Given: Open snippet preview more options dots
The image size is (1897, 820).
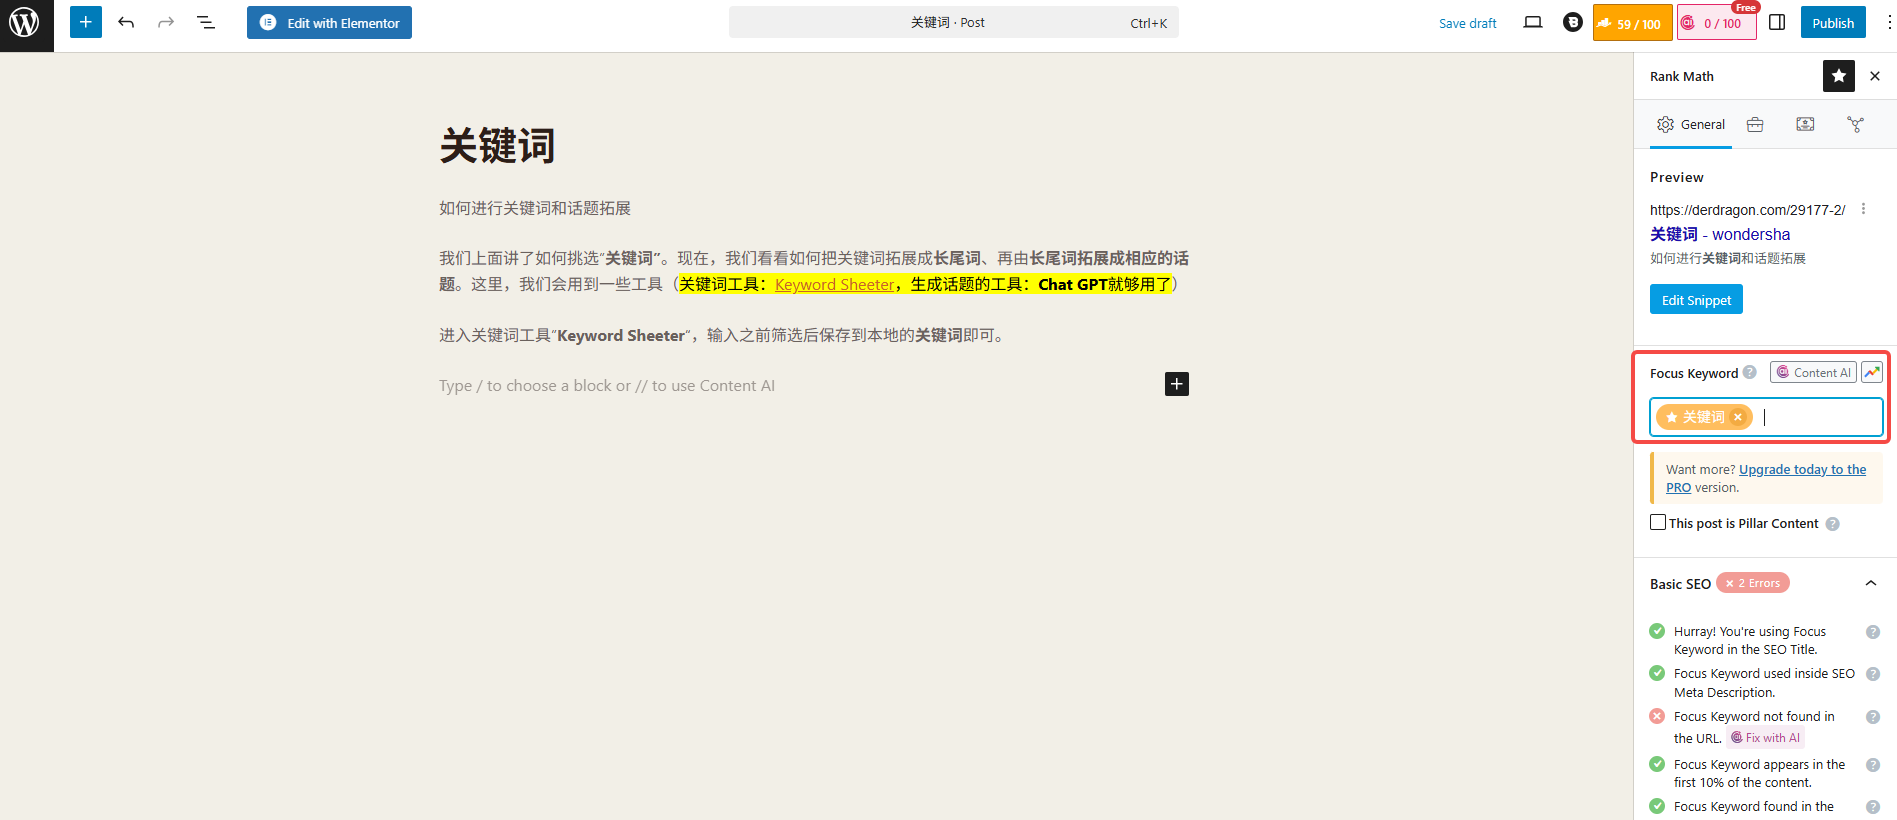Looking at the screenshot, I should tap(1863, 209).
